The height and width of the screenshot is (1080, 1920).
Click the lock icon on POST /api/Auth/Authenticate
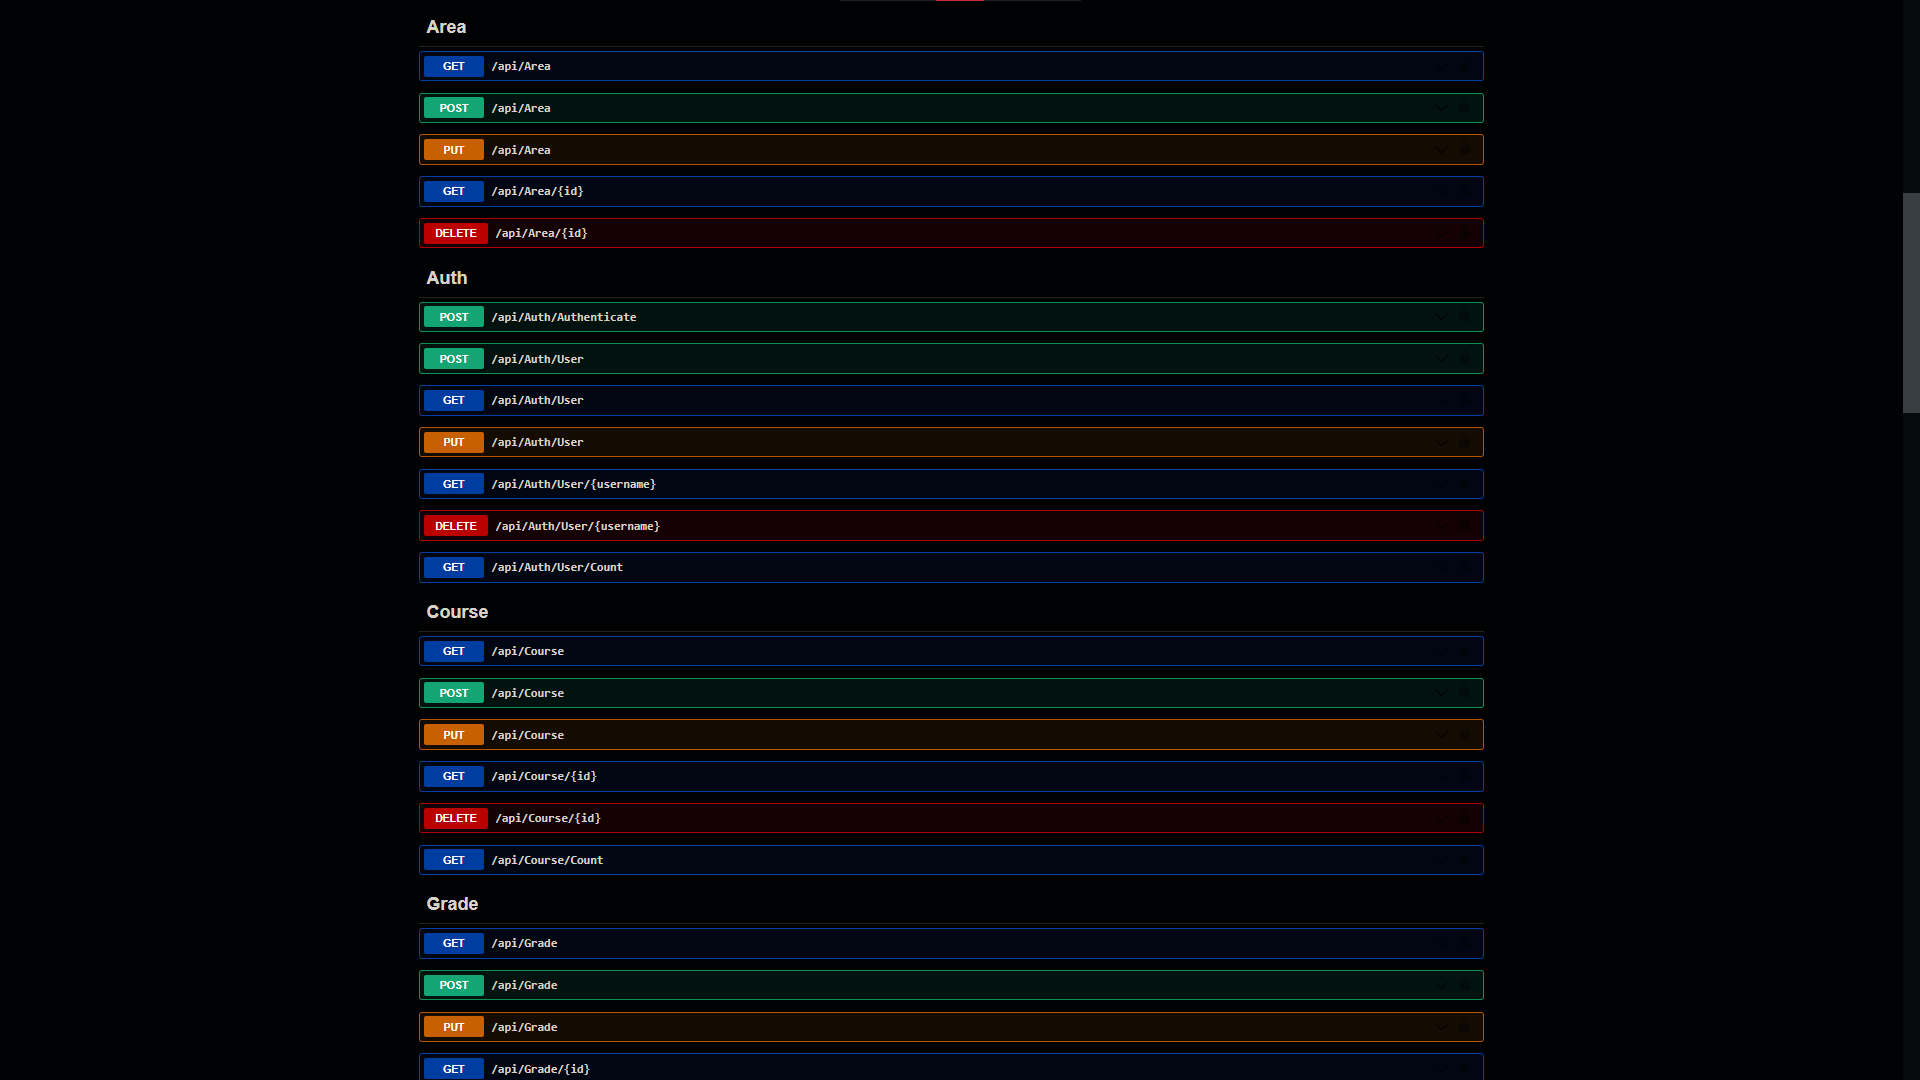click(x=1464, y=317)
